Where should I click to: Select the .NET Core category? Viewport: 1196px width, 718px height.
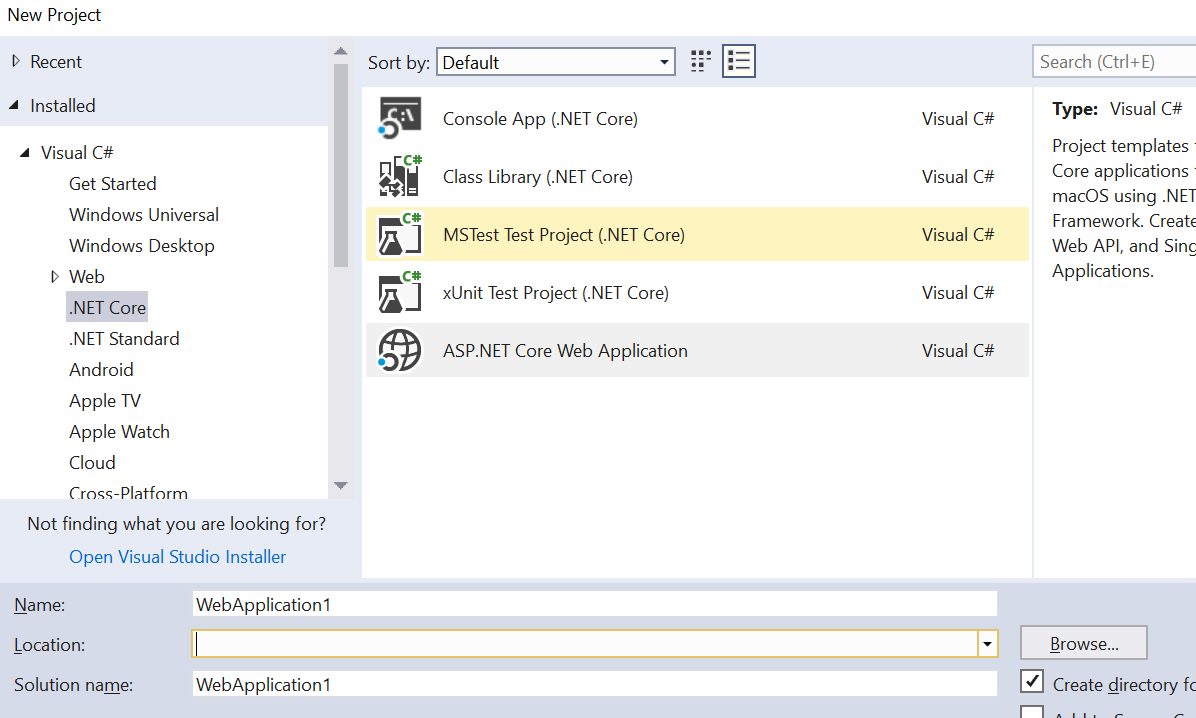click(x=107, y=307)
